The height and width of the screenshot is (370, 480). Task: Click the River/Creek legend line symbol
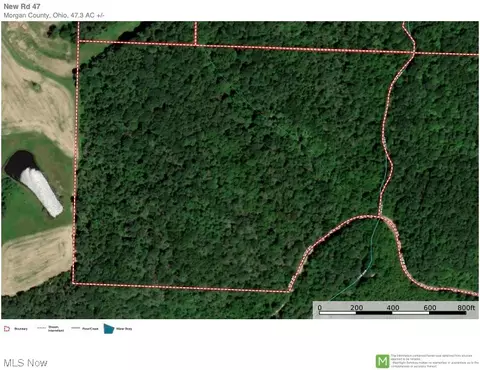click(x=76, y=328)
